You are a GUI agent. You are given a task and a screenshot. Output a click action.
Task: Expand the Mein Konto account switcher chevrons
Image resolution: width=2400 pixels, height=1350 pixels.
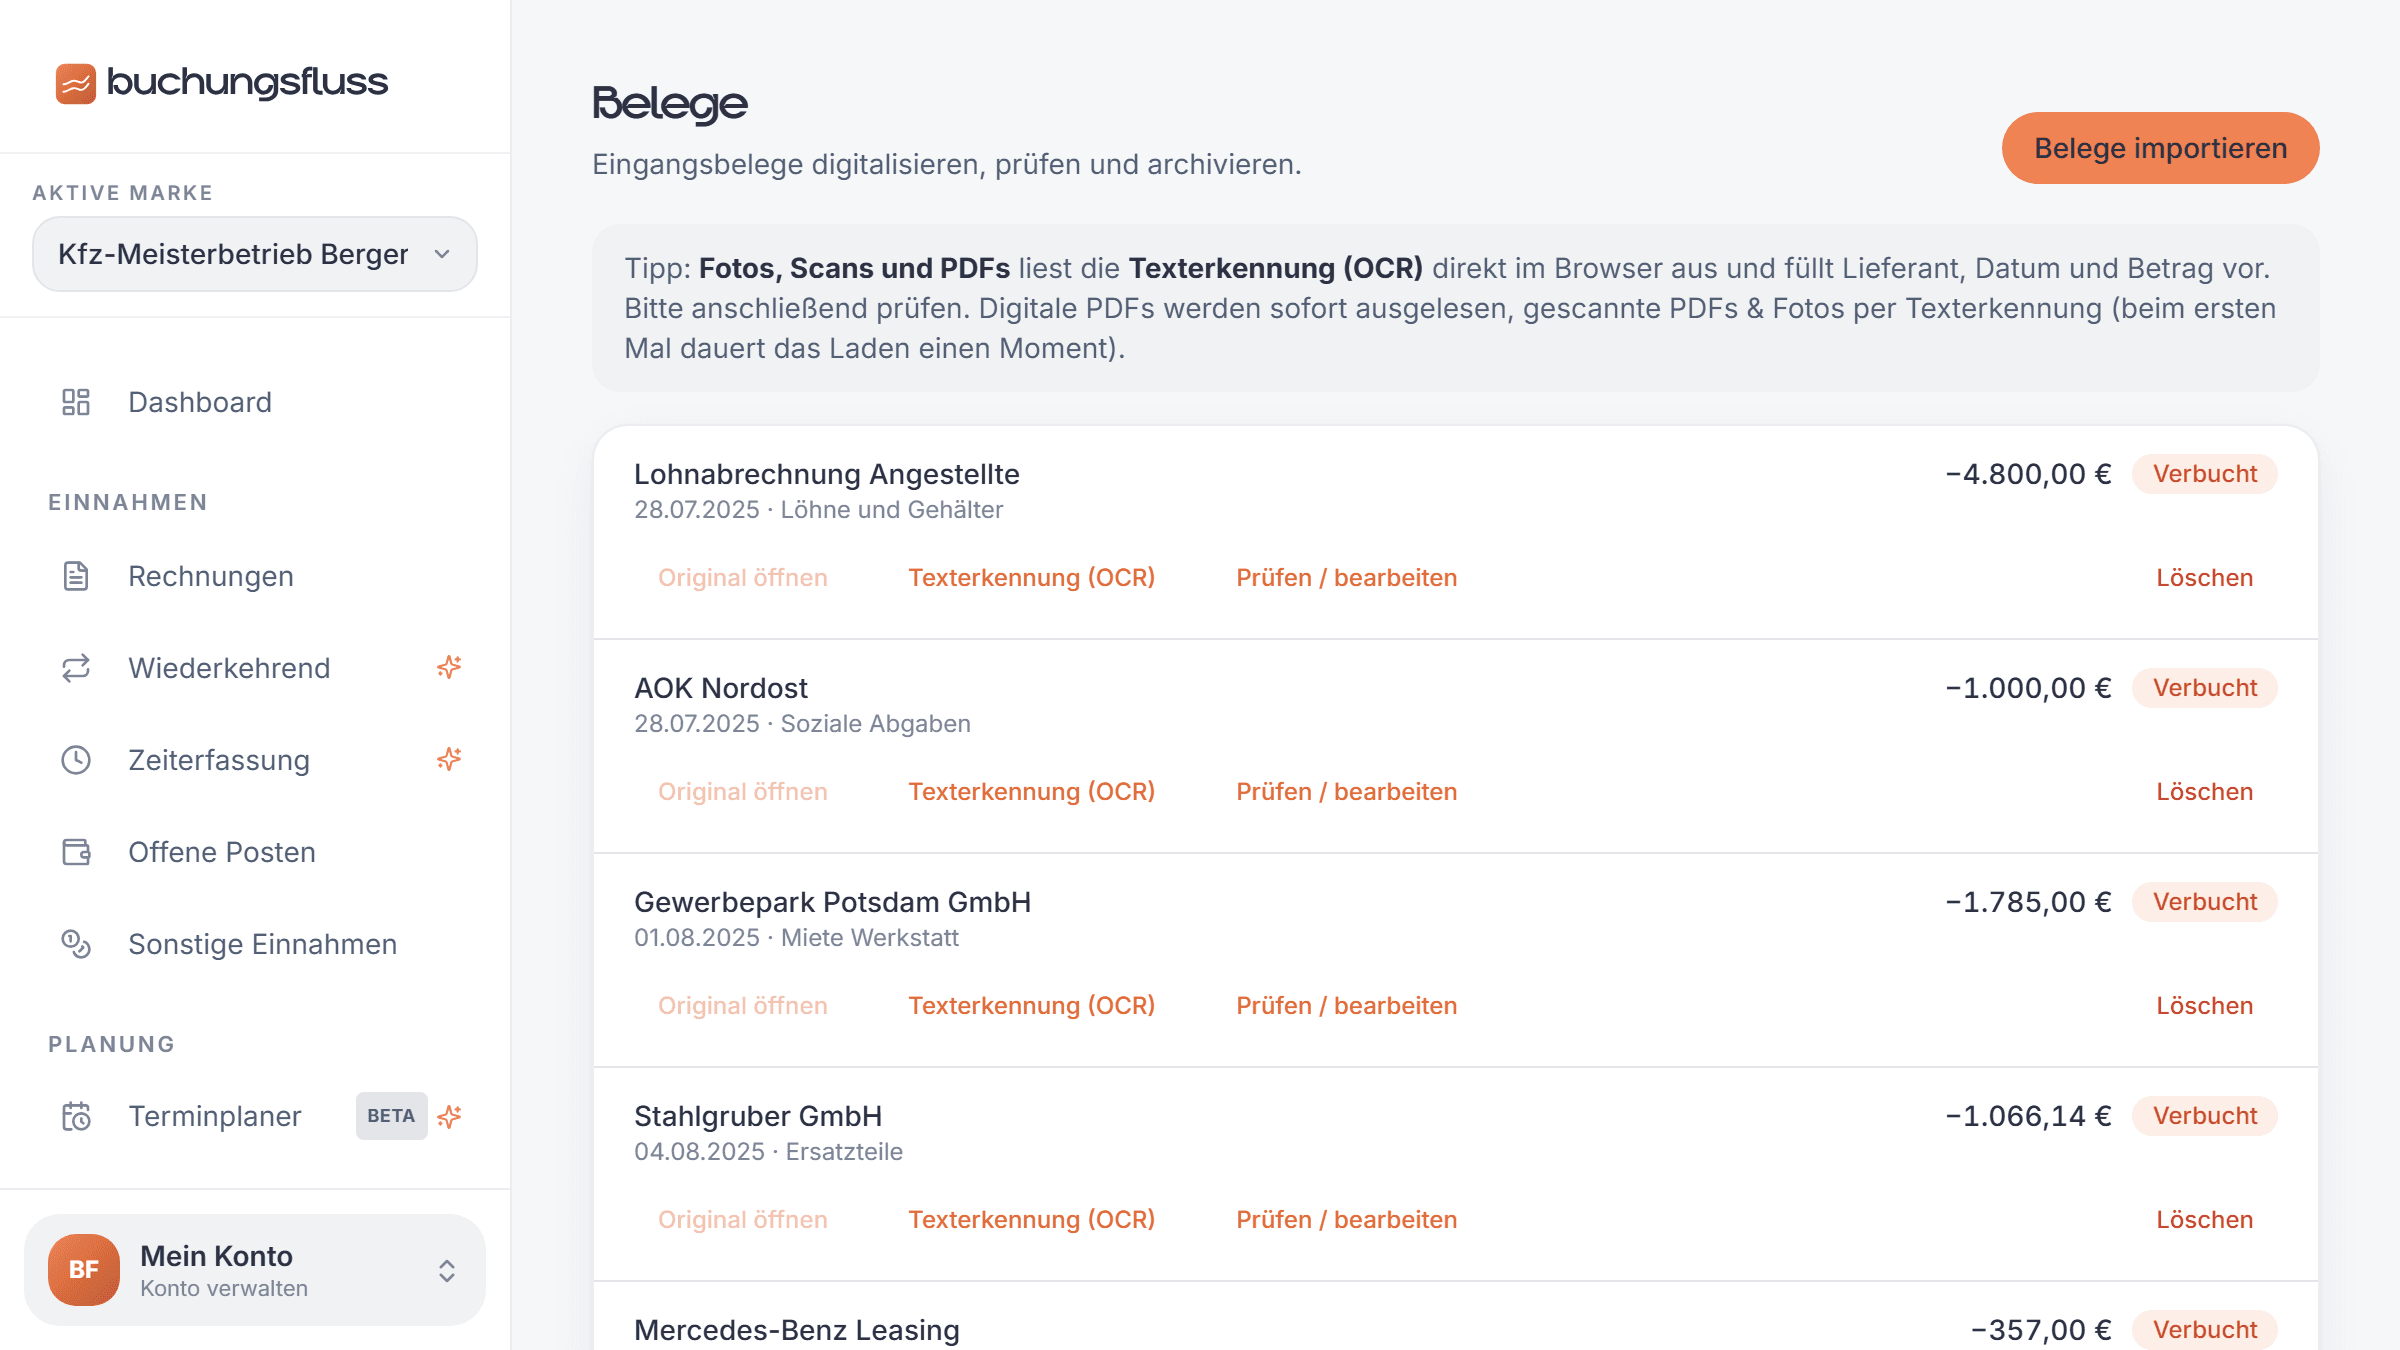(x=447, y=1270)
